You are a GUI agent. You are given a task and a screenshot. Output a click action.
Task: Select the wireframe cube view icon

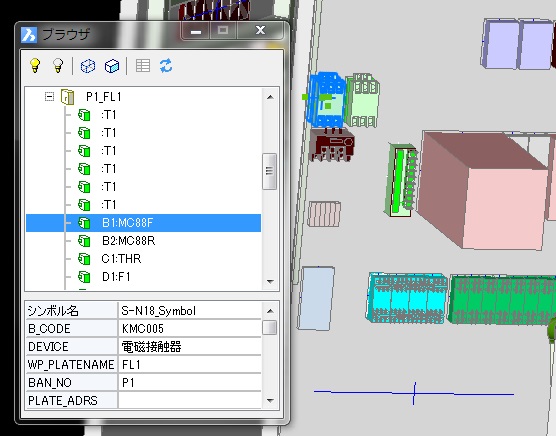click(x=88, y=66)
